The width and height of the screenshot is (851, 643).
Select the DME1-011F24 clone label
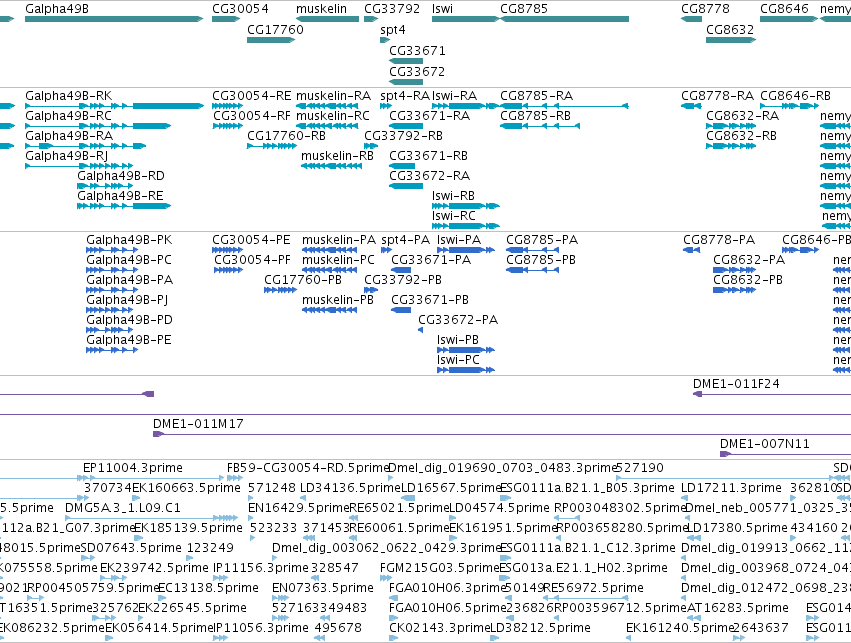pyautogui.click(x=736, y=384)
